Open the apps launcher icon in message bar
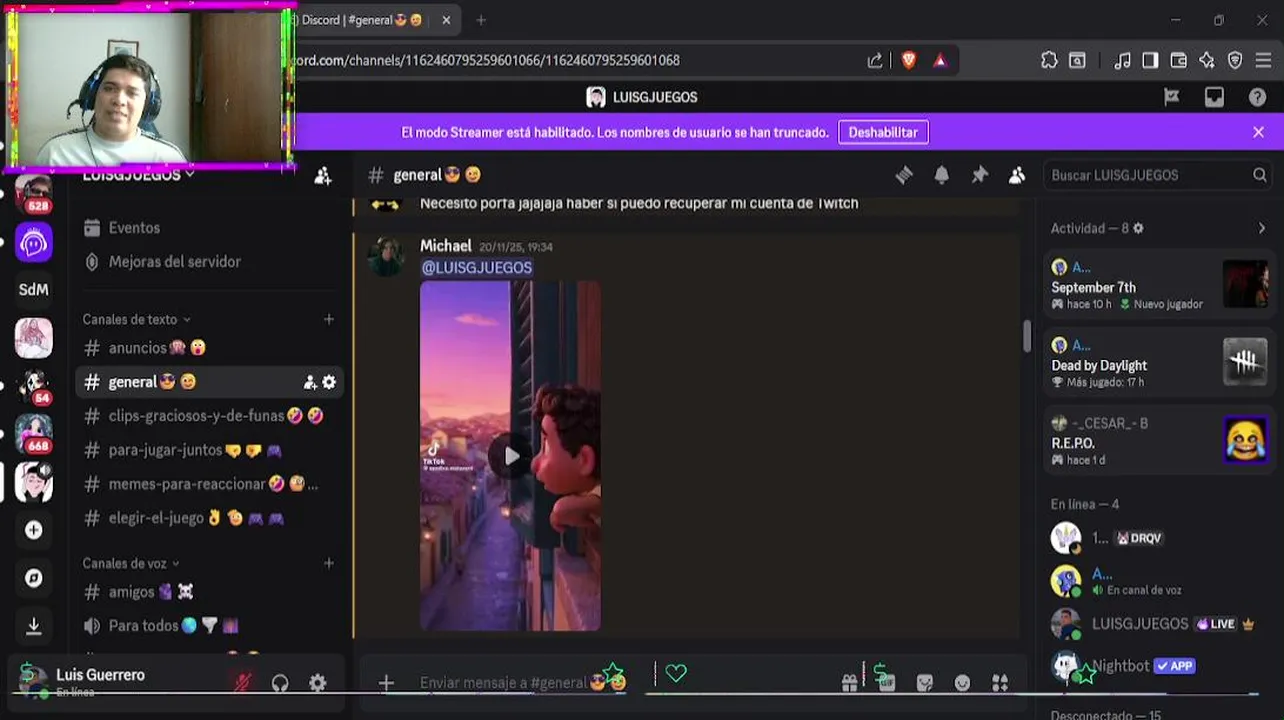This screenshot has height=720, width=1284. pyautogui.click(x=999, y=683)
